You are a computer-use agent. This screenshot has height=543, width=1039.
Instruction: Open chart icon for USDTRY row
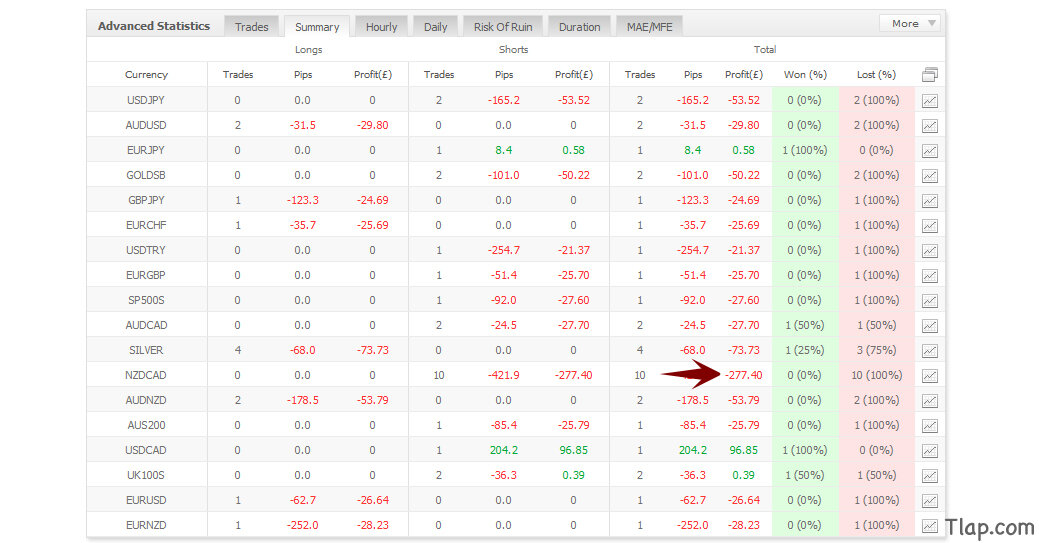coord(930,251)
